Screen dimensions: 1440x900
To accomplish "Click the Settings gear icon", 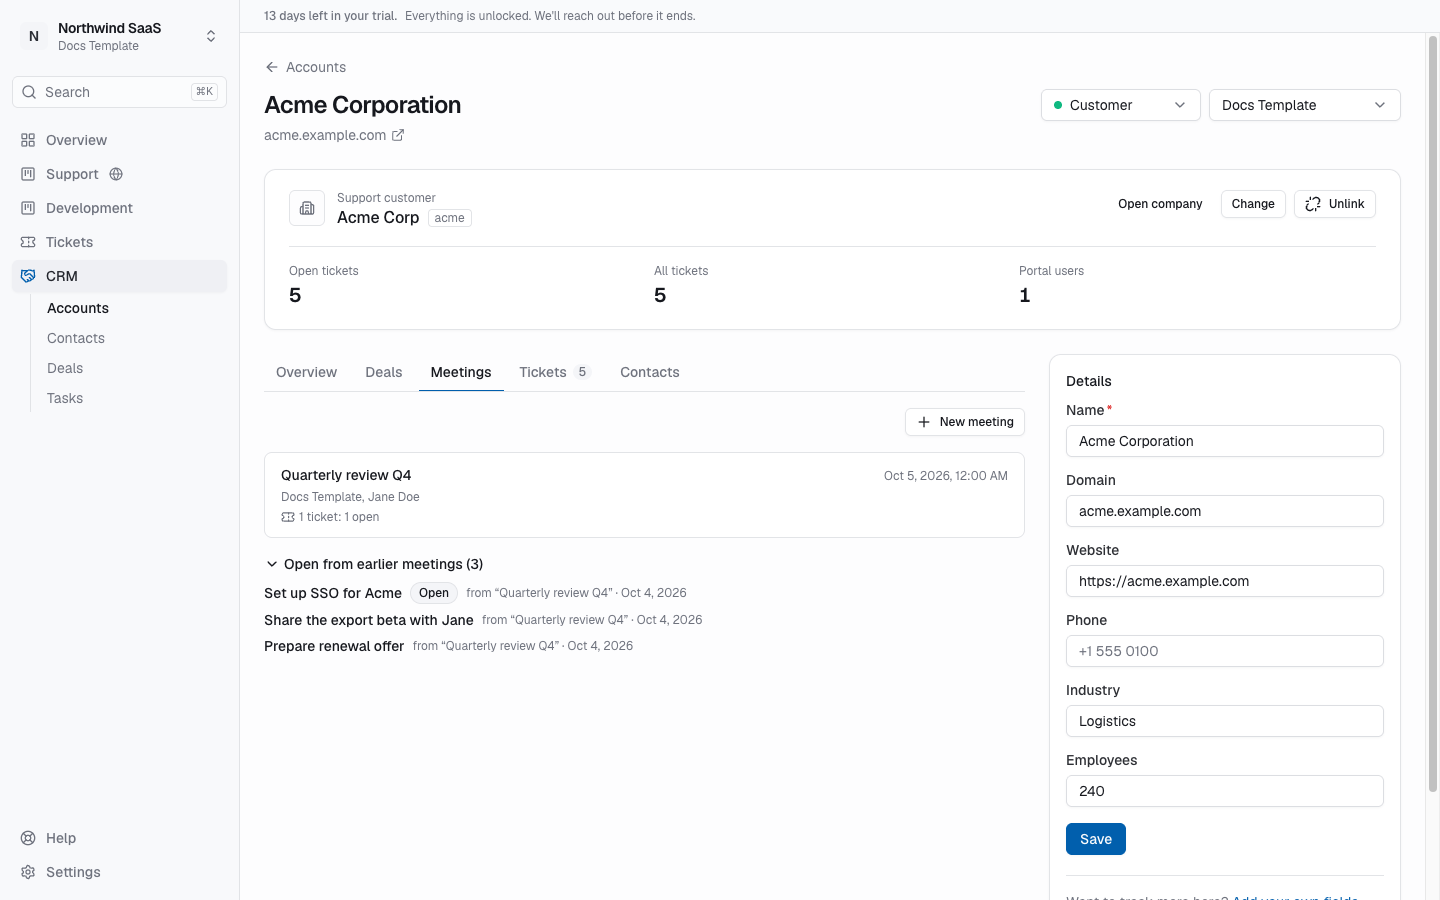I will (x=28, y=872).
